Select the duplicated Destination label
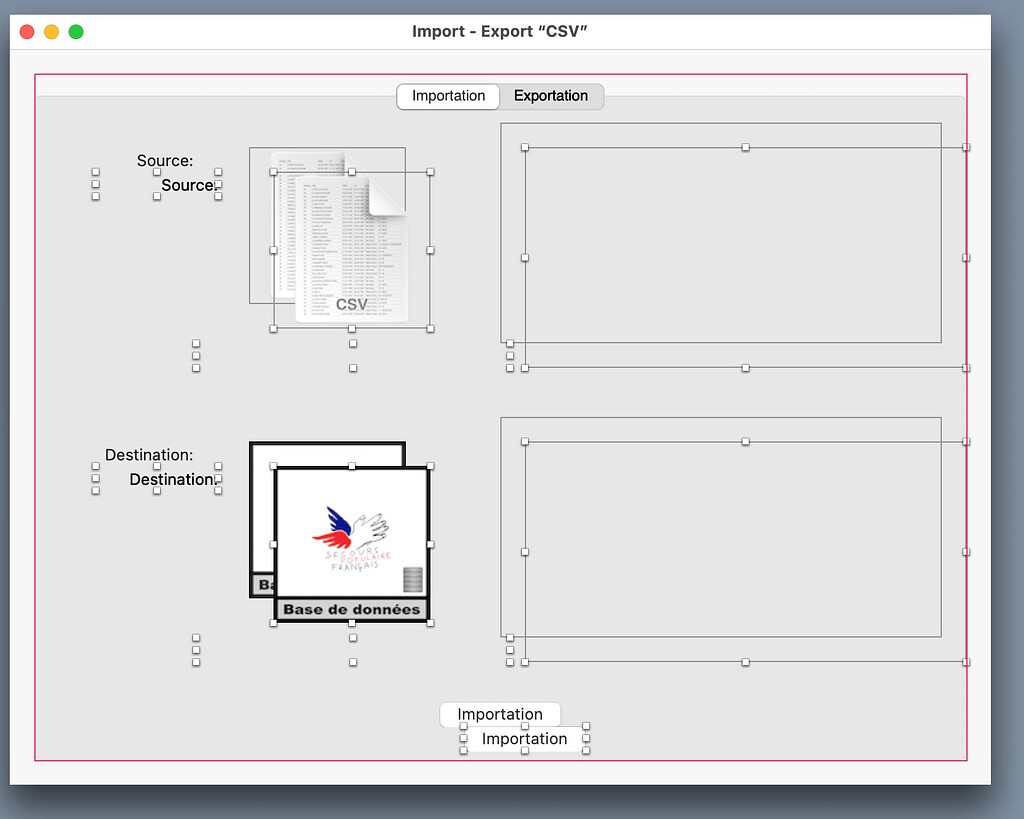 [x=173, y=479]
